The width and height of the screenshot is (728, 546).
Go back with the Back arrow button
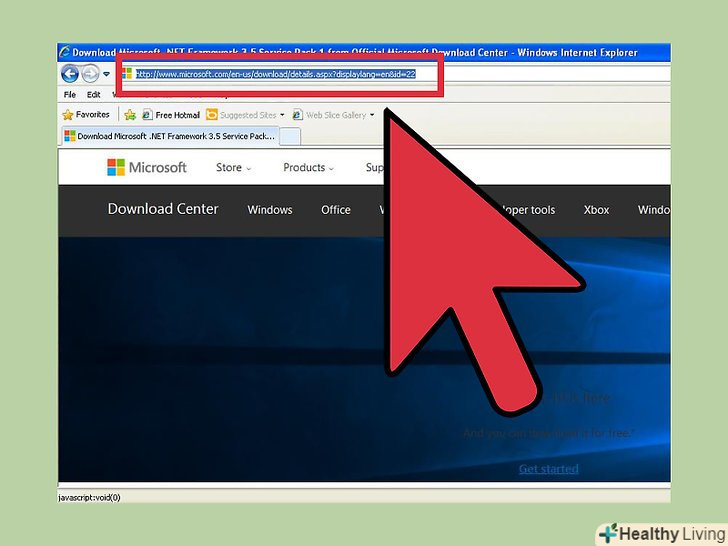point(70,73)
